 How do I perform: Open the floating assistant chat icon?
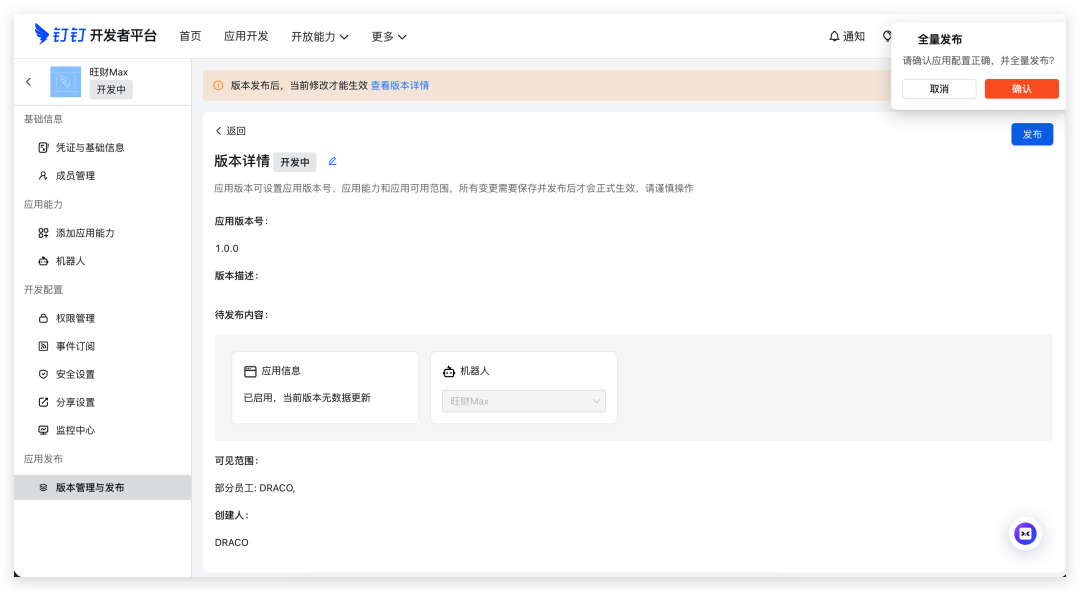pyautogui.click(x=1025, y=534)
